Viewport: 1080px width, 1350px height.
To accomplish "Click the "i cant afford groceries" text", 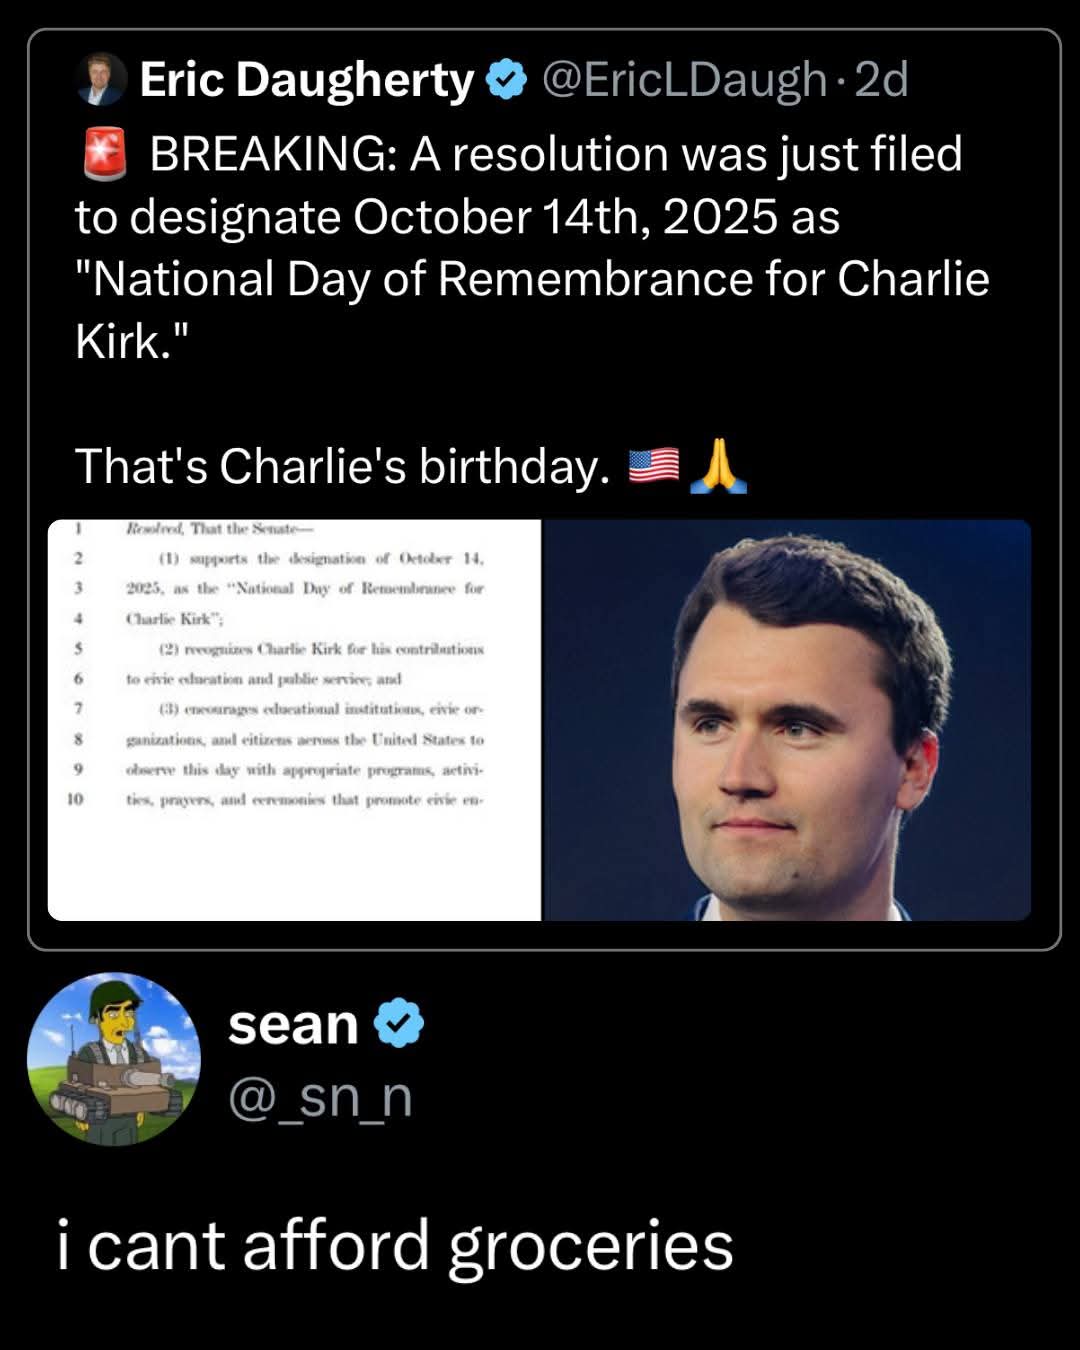I will click(396, 1246).
